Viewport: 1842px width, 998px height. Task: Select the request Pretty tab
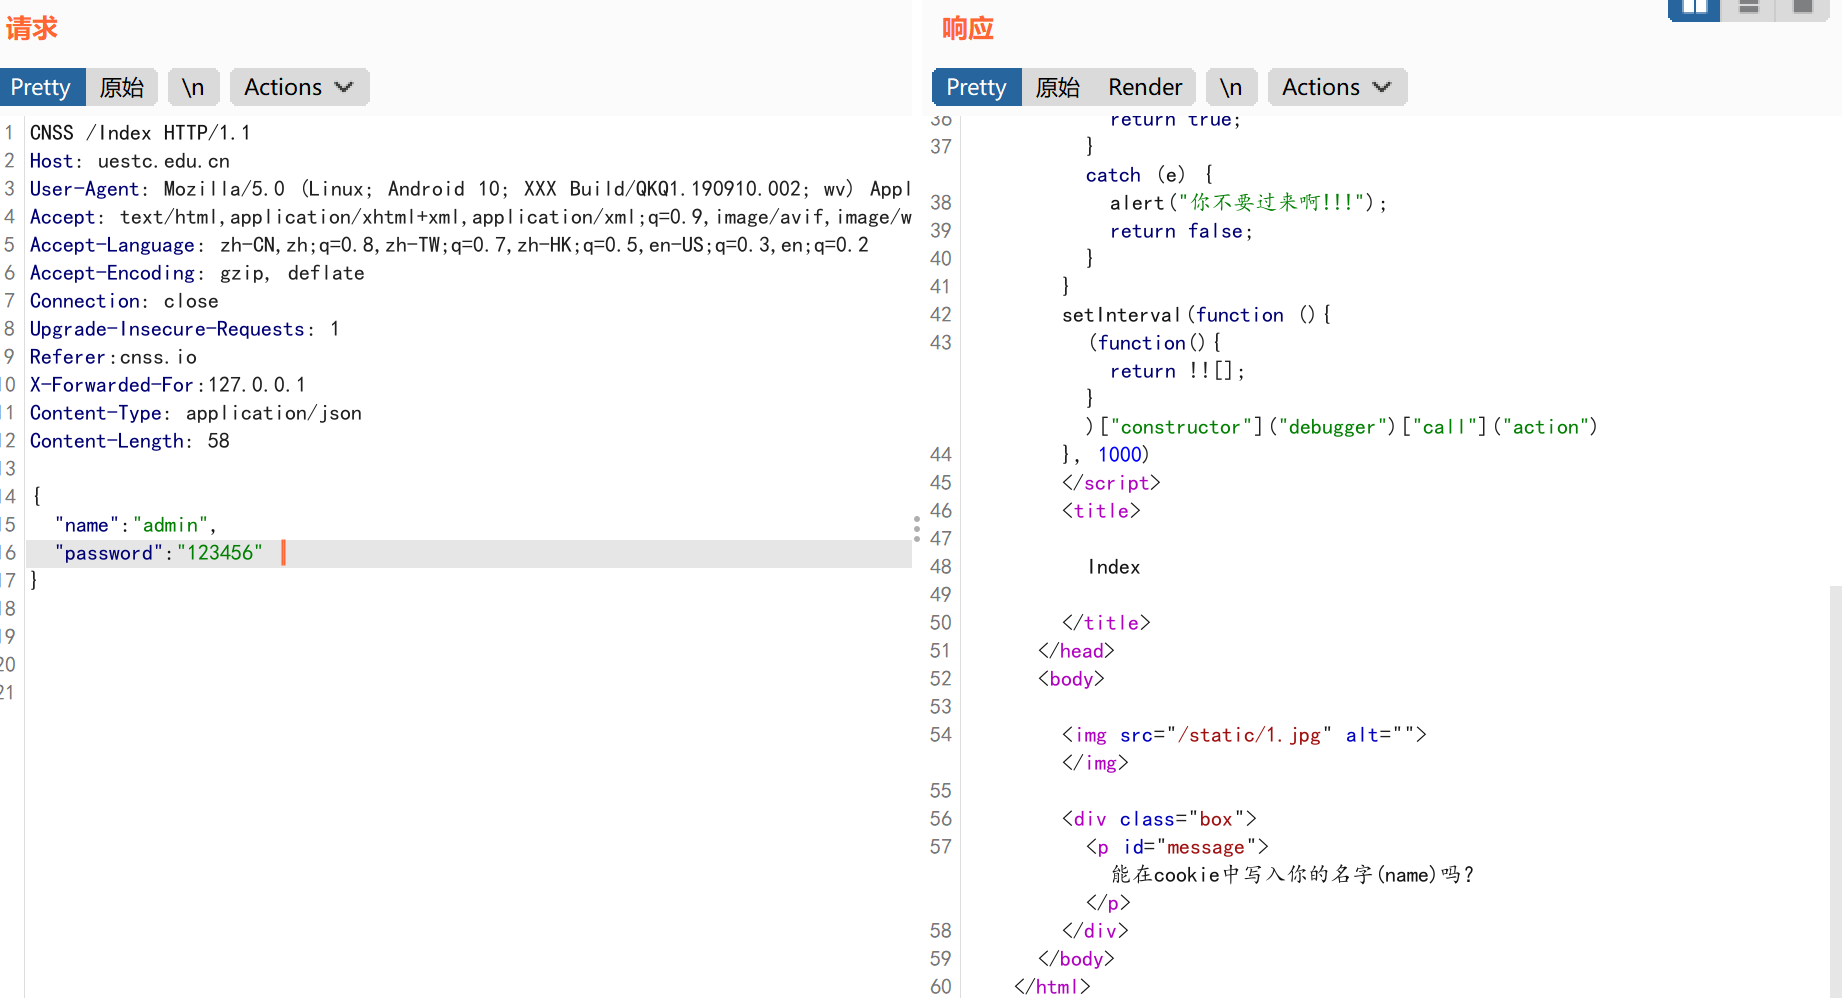tap(41, 87)
